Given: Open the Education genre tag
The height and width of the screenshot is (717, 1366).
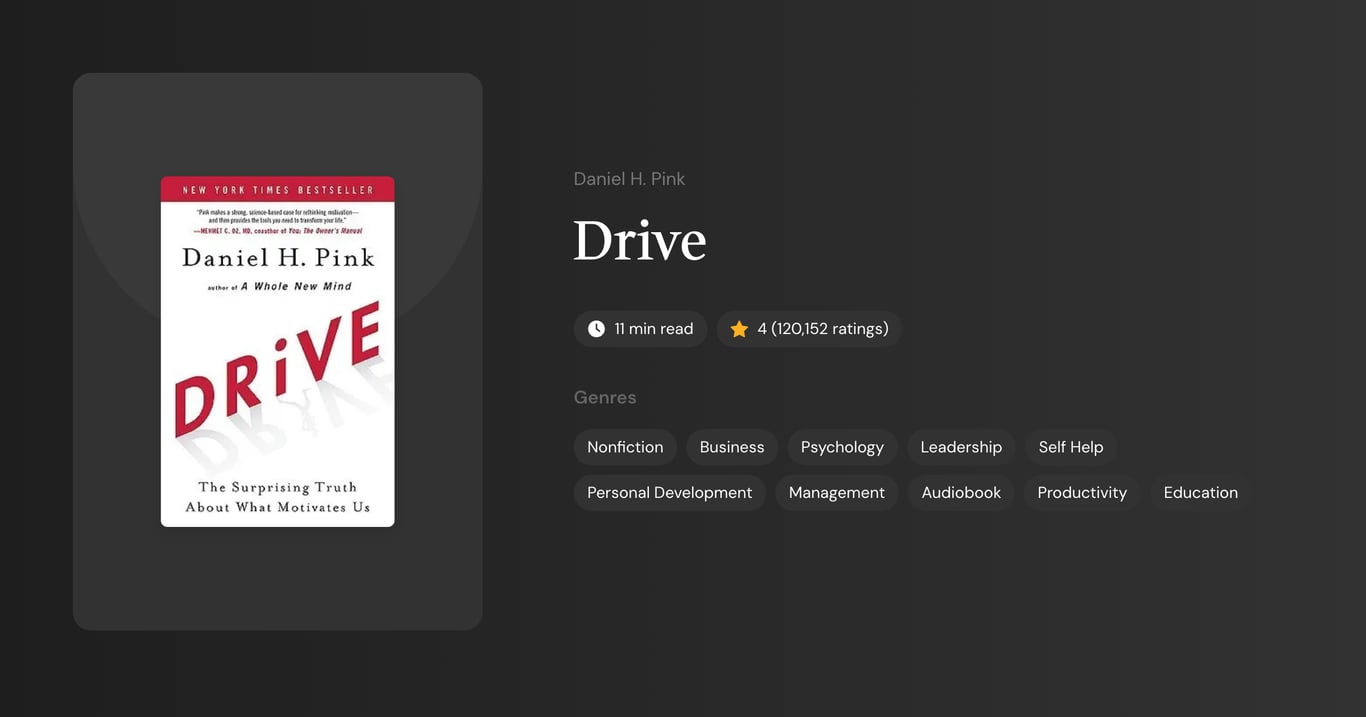Looking at the screenshot, I should pyautogui.click(x=1201, y=493).
